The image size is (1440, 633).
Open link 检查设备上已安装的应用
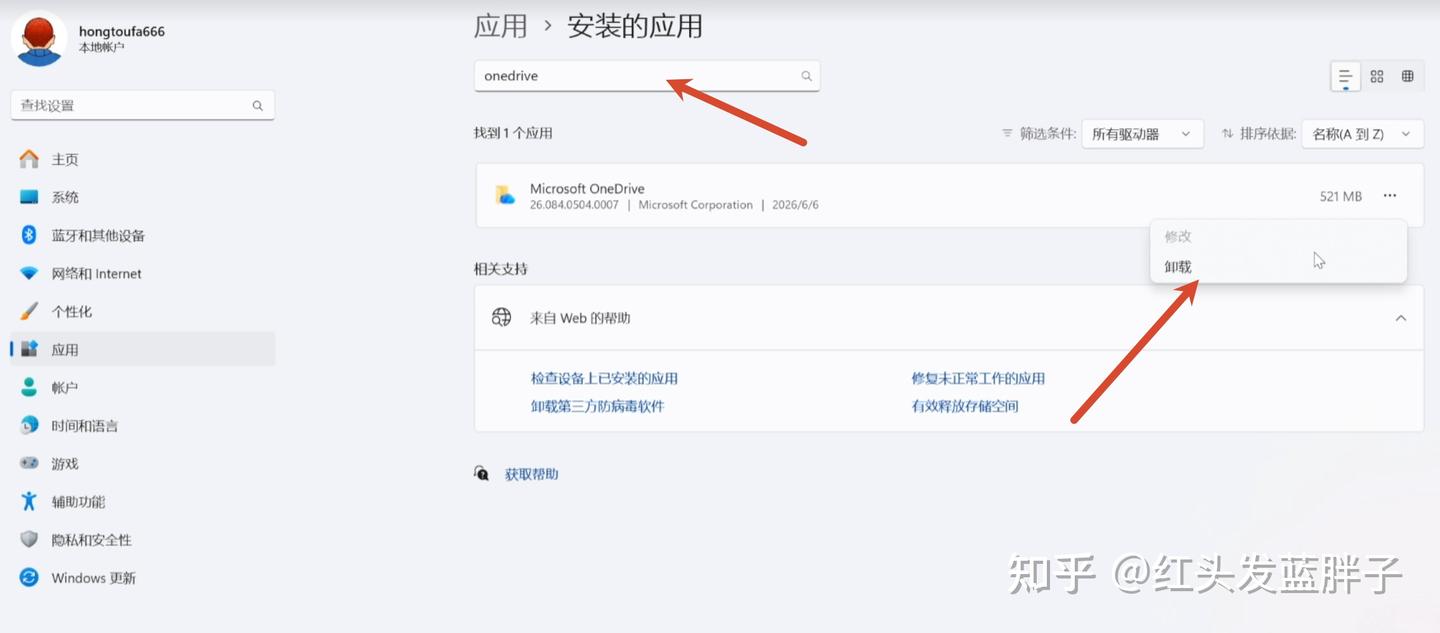coord(604,378)
